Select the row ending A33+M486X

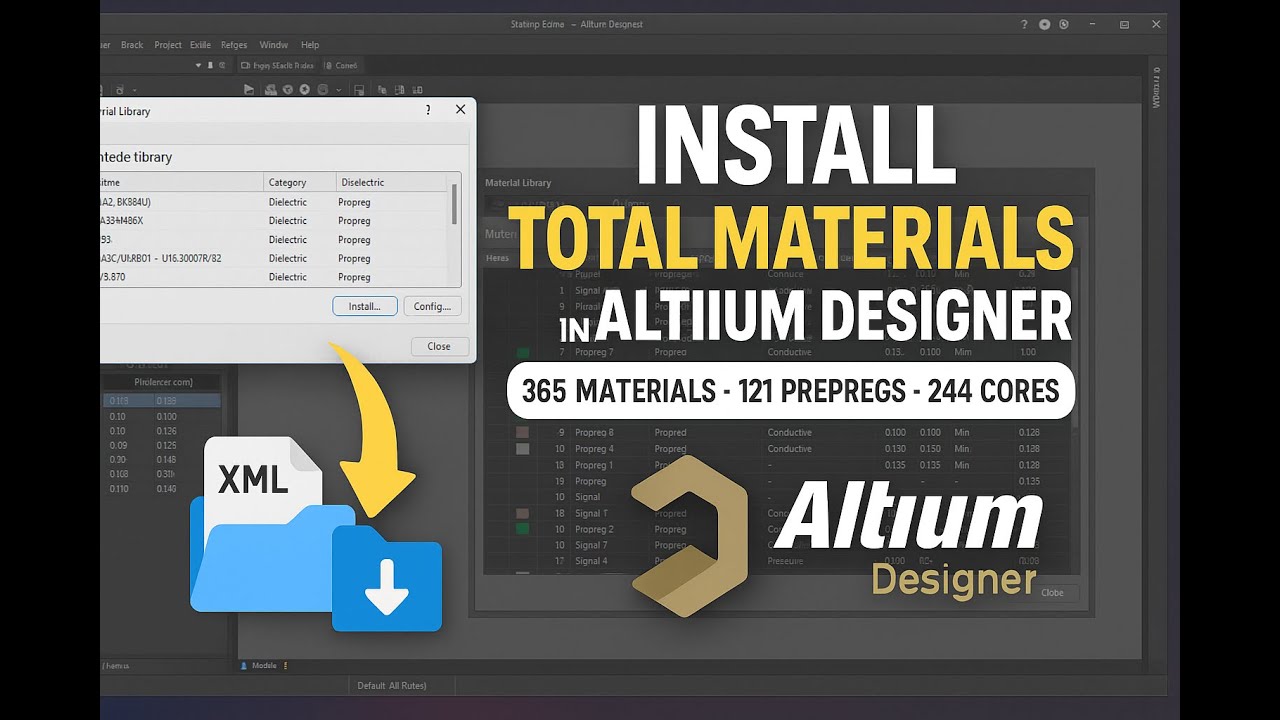pyautogui.click(x=275, y=221)
